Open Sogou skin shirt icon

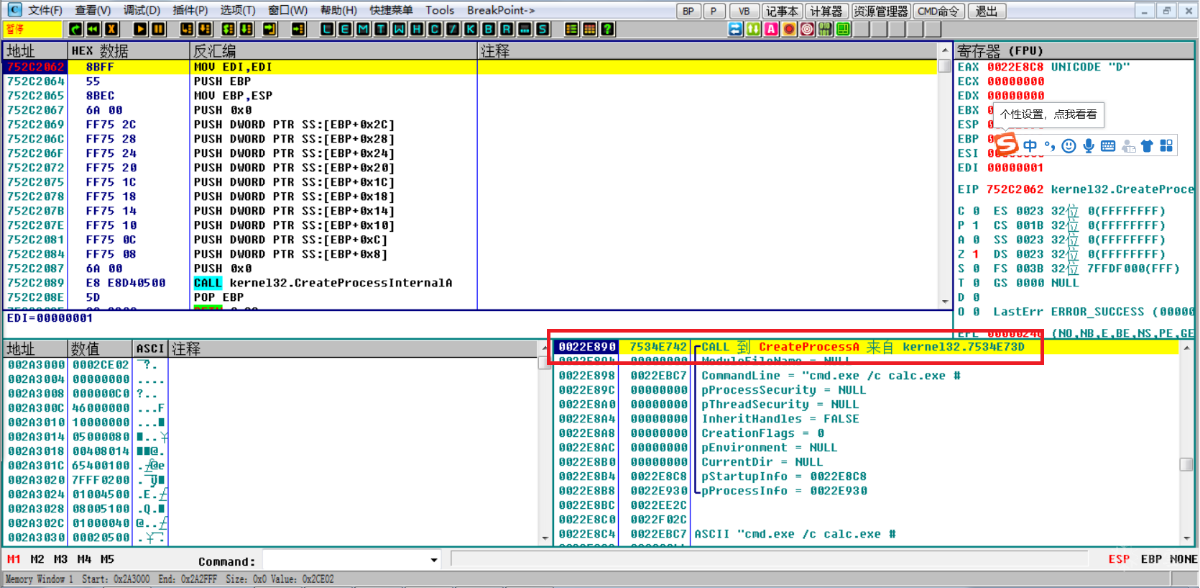point(1147,146)
